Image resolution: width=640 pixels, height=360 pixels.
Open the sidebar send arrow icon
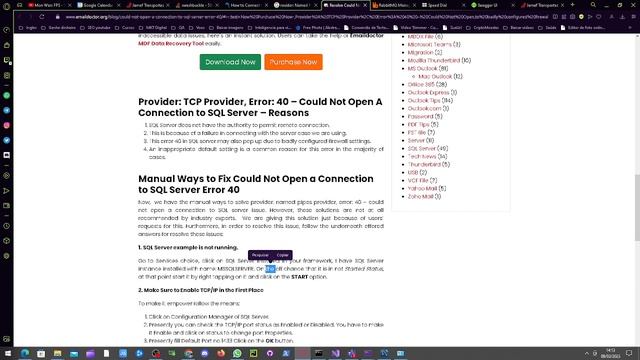tap(7, 191)
